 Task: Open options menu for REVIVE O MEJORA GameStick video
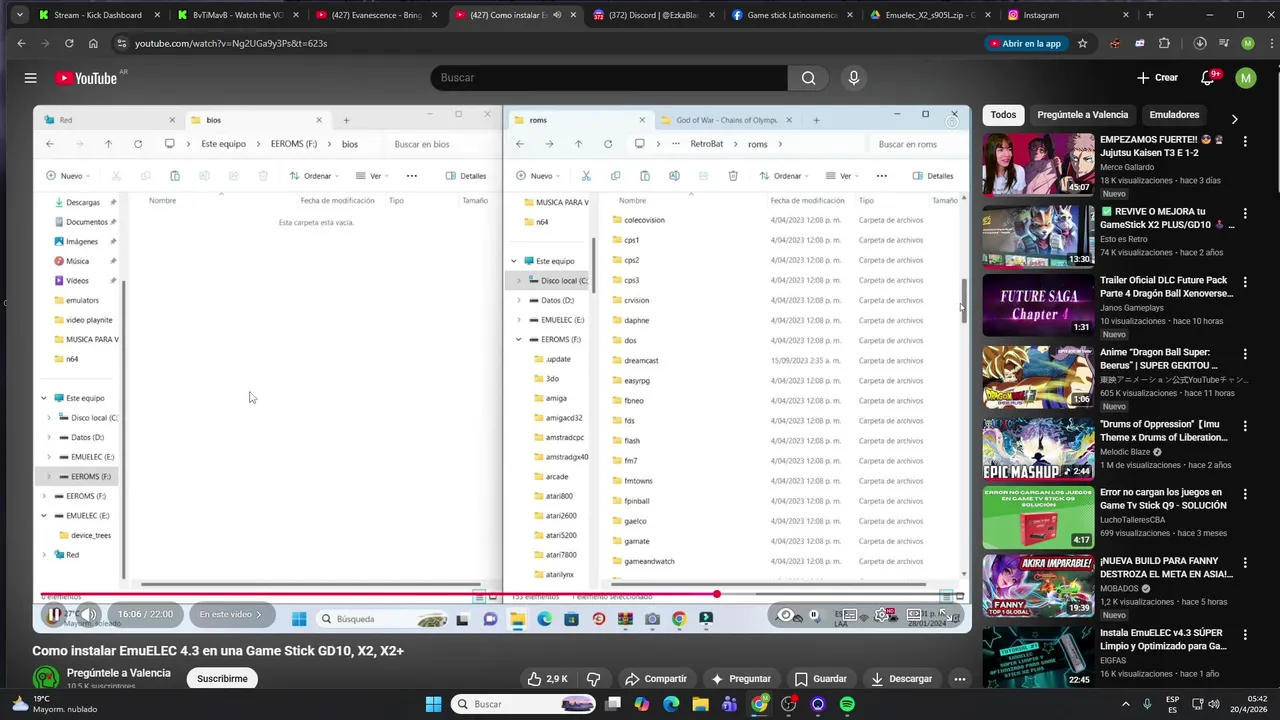[1245, 213]
